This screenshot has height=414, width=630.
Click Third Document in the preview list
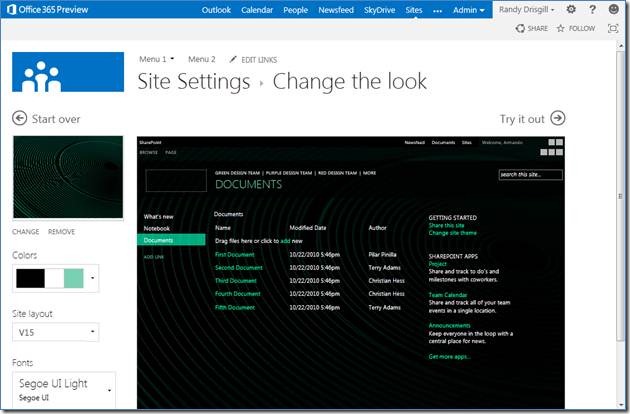235,281
